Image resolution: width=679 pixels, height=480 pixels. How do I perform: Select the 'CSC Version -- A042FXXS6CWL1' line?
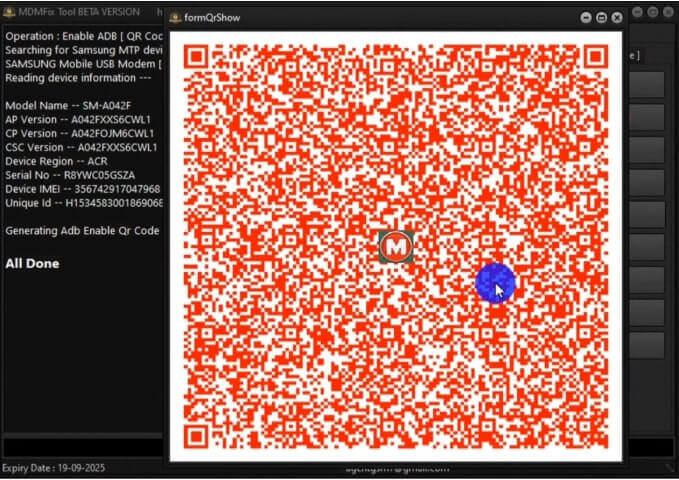point(81,147)
